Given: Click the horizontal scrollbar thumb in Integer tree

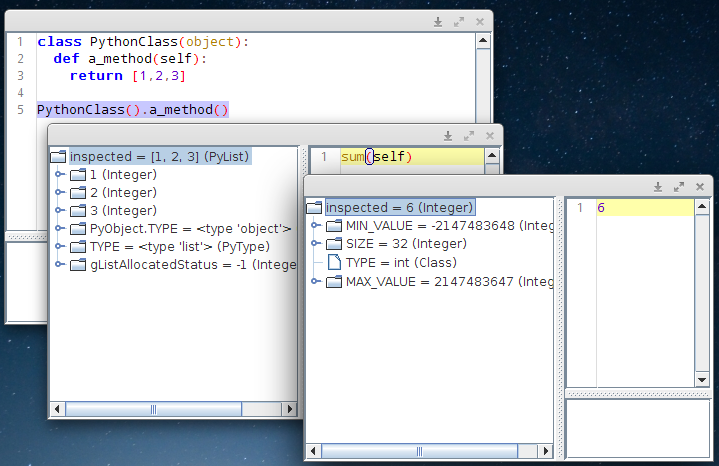Looking at the screenshot, I should coord(420,451).
